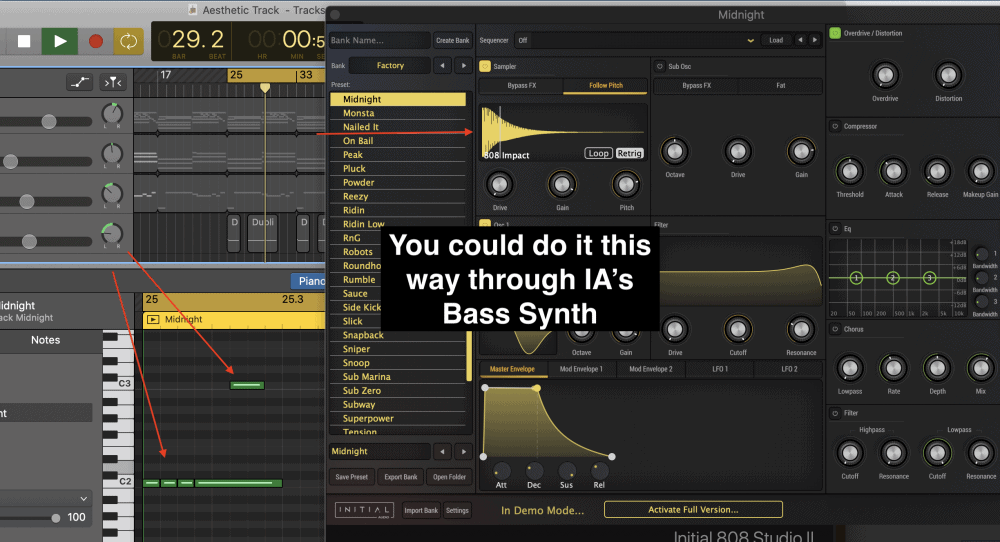Viewport: 1000px width, 542px height.
Task: Turn the envelope Att knob
Action: point(501,471)
